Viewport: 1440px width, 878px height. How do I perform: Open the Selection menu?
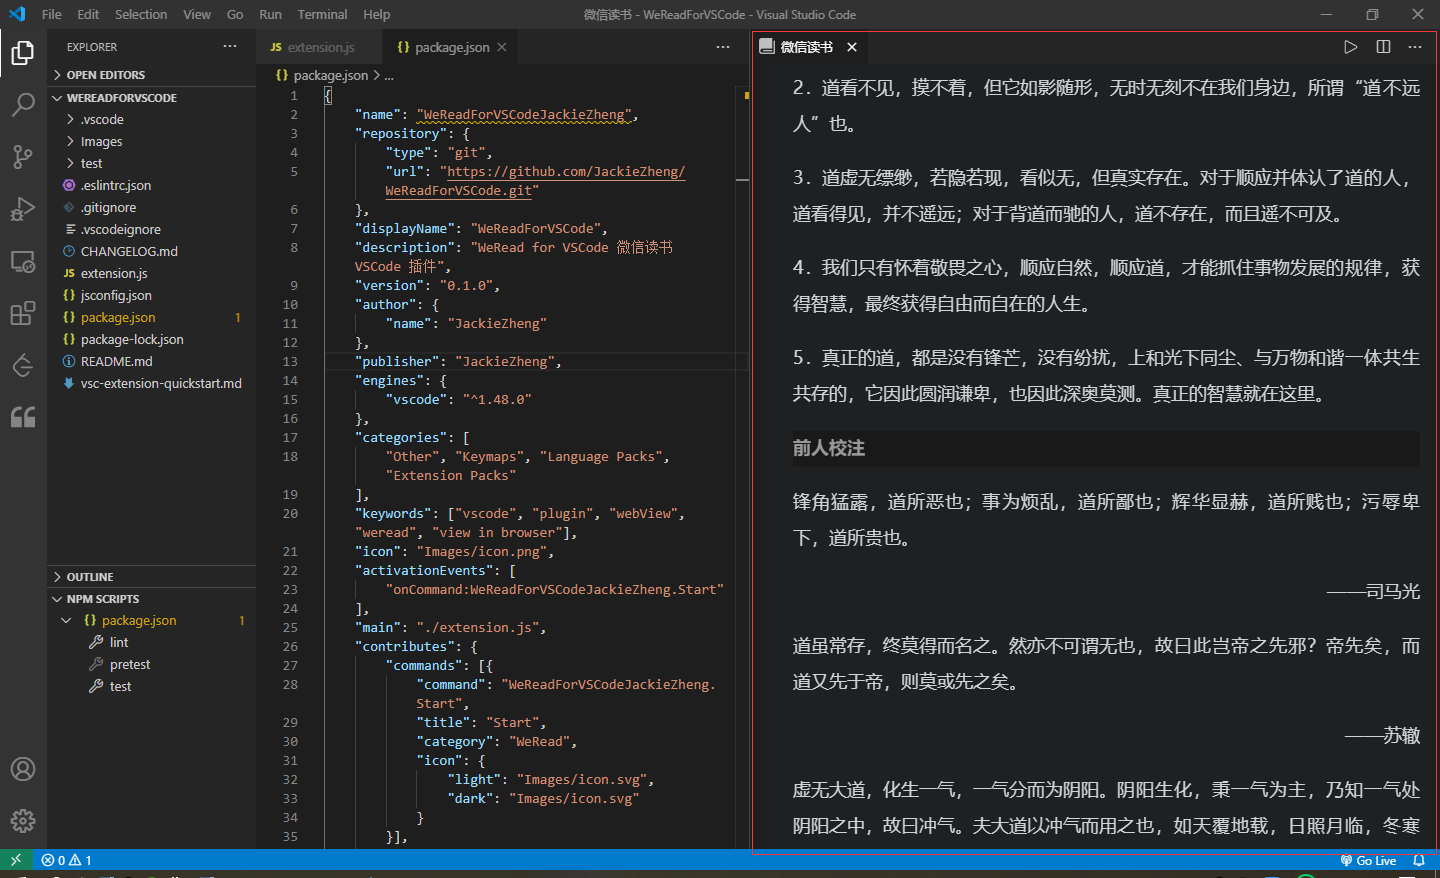tap(141, 14)
